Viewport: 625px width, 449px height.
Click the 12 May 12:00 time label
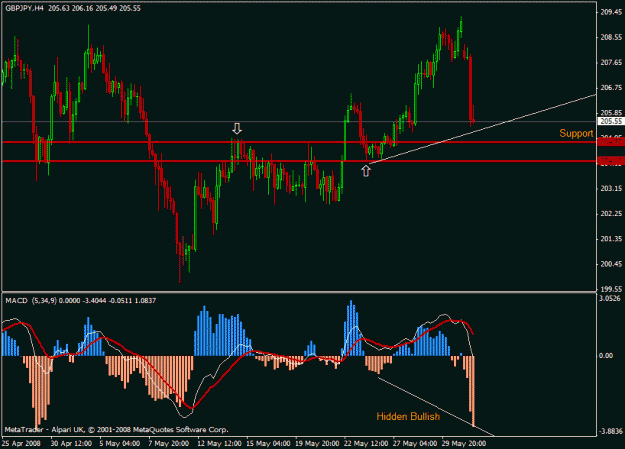pyautogui.click(x=220, y=443)
